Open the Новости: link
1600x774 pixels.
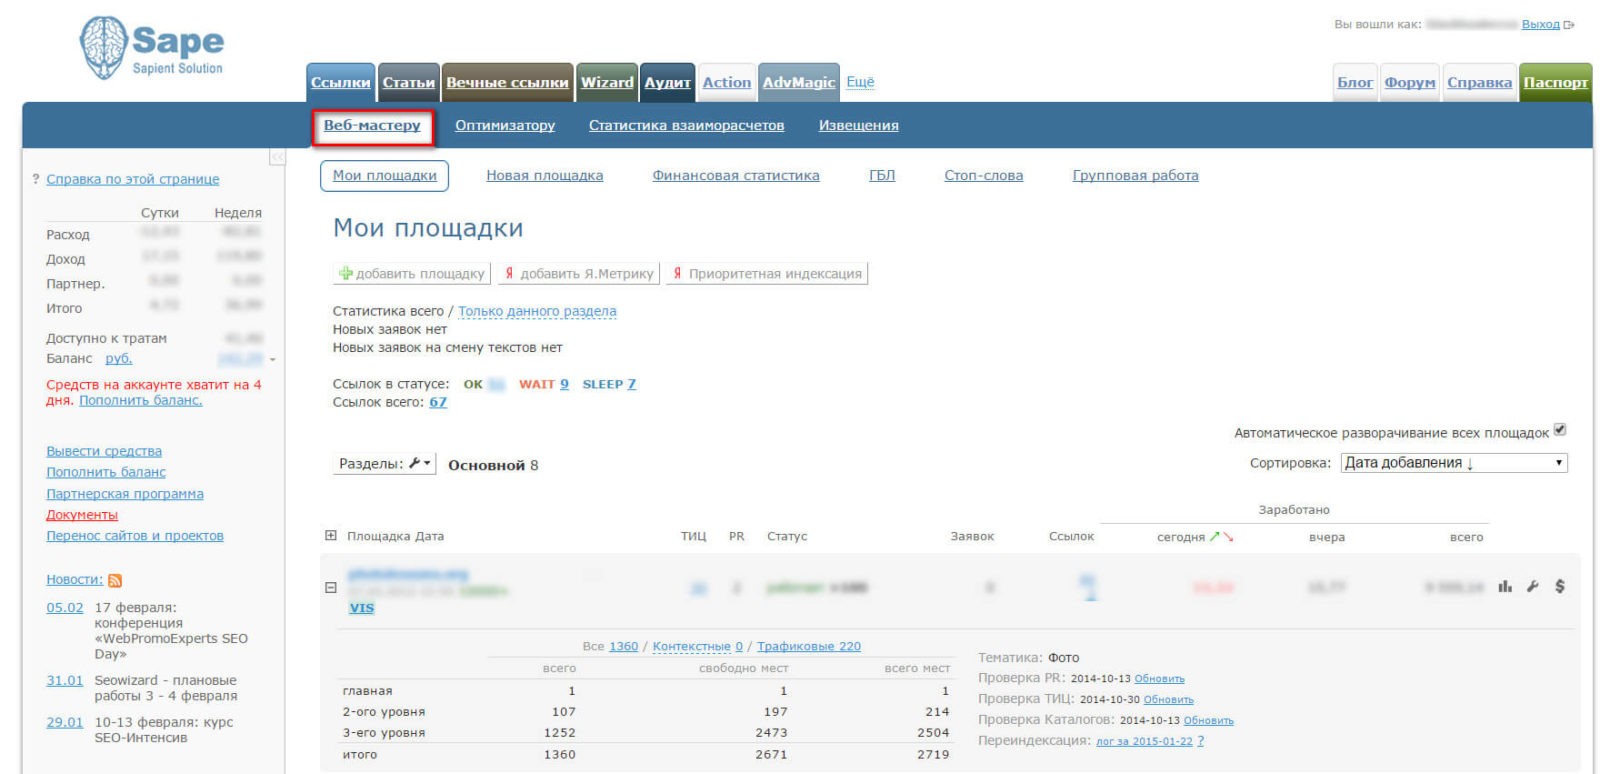(75, 580)
